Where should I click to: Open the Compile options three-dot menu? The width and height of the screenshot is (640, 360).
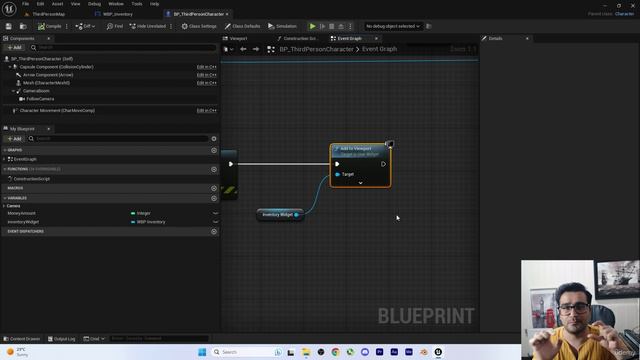[67, 26]
